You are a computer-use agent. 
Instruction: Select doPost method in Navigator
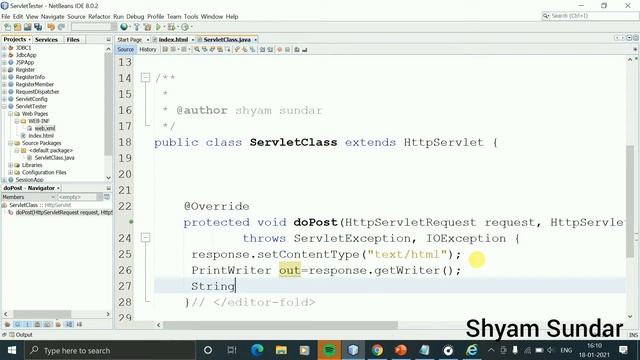pyautogui.click(x=63, y=213)
